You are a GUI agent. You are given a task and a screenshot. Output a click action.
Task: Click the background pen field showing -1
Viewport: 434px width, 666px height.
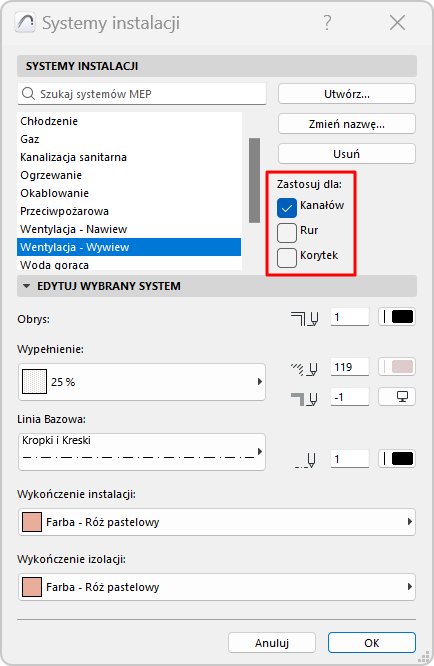pos(350,397)
